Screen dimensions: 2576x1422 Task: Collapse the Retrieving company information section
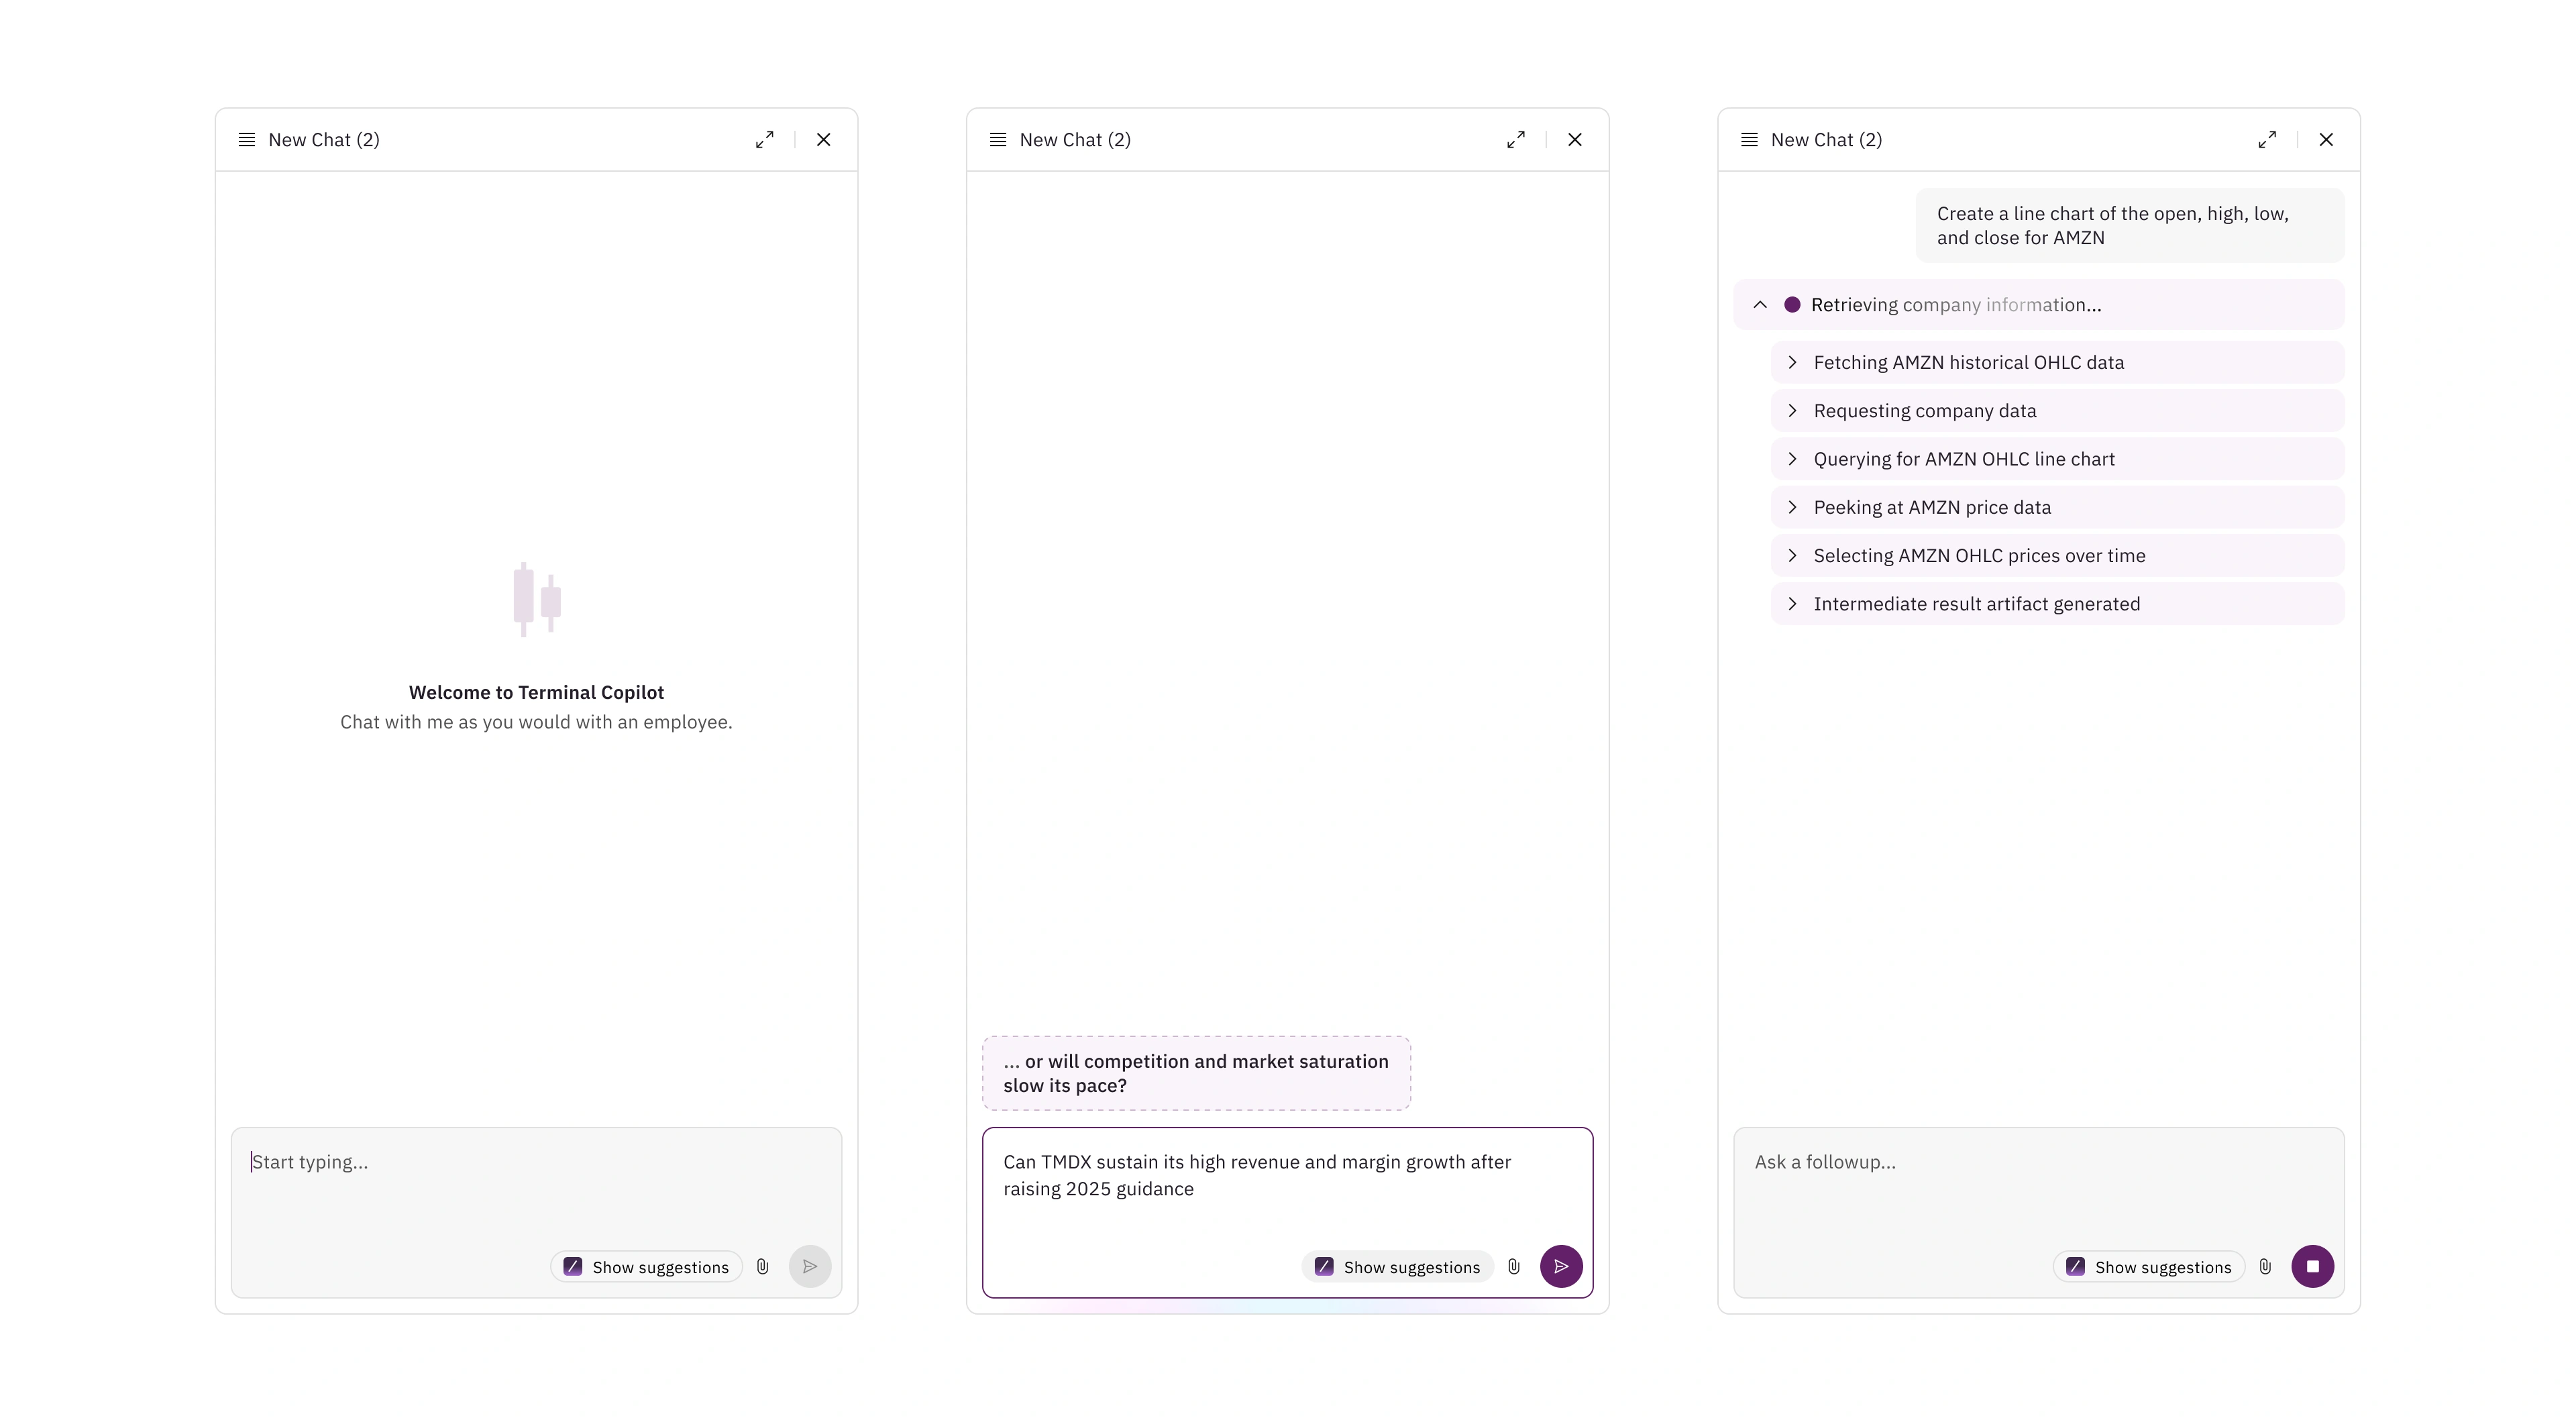1760,305
